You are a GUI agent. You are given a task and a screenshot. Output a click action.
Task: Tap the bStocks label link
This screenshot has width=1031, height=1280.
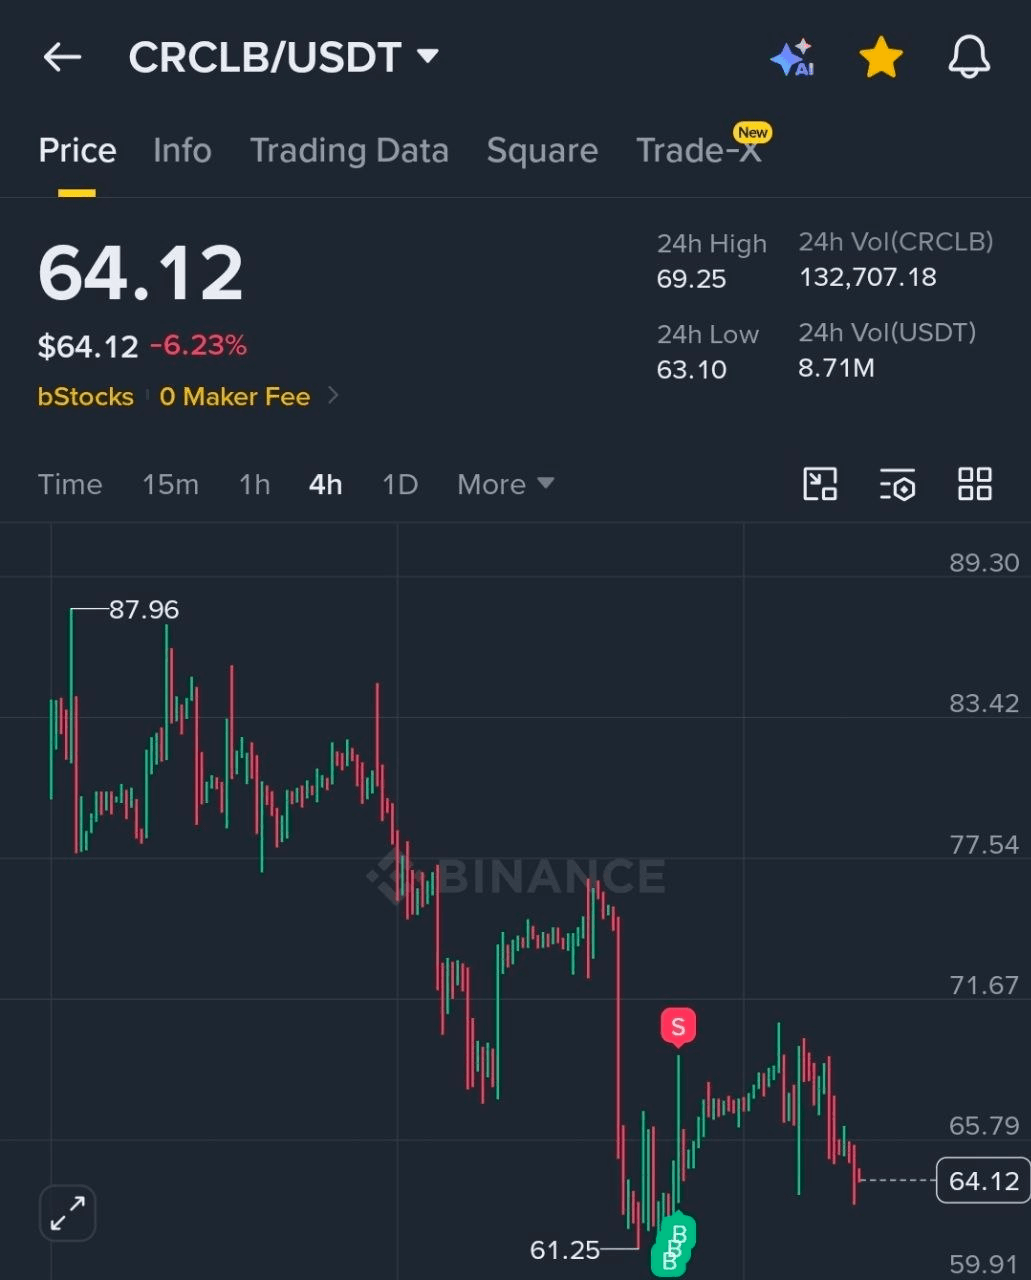[x=86, y=396]
